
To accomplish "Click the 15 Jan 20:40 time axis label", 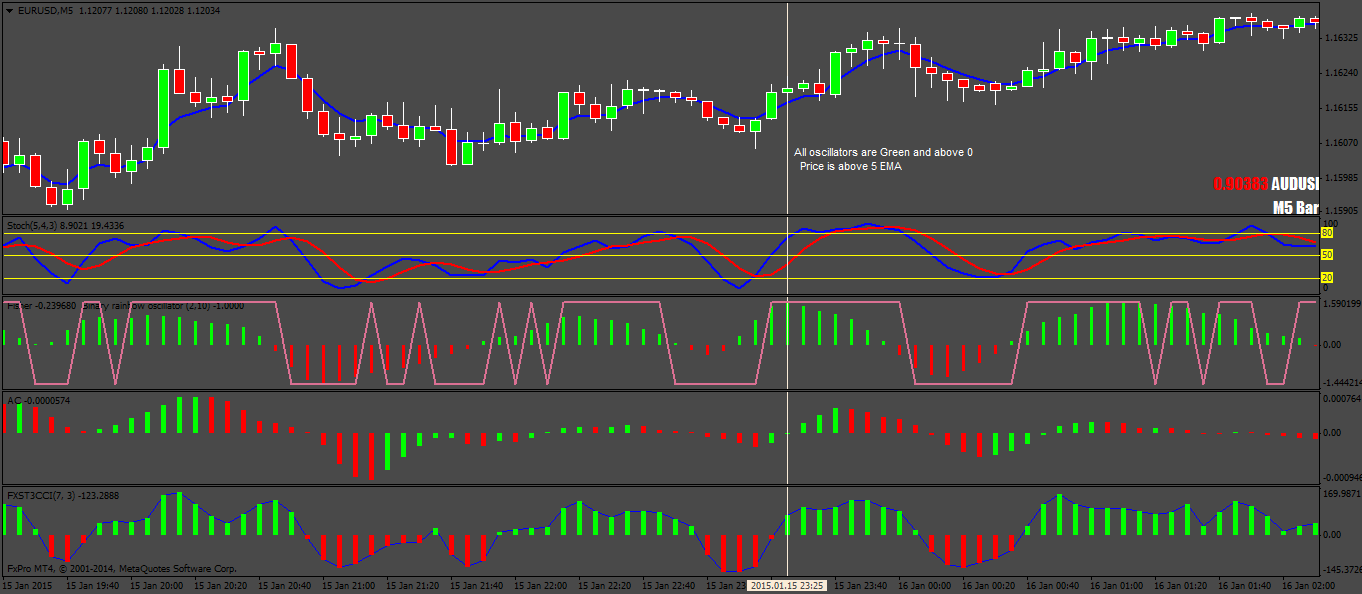I will 285,585.
